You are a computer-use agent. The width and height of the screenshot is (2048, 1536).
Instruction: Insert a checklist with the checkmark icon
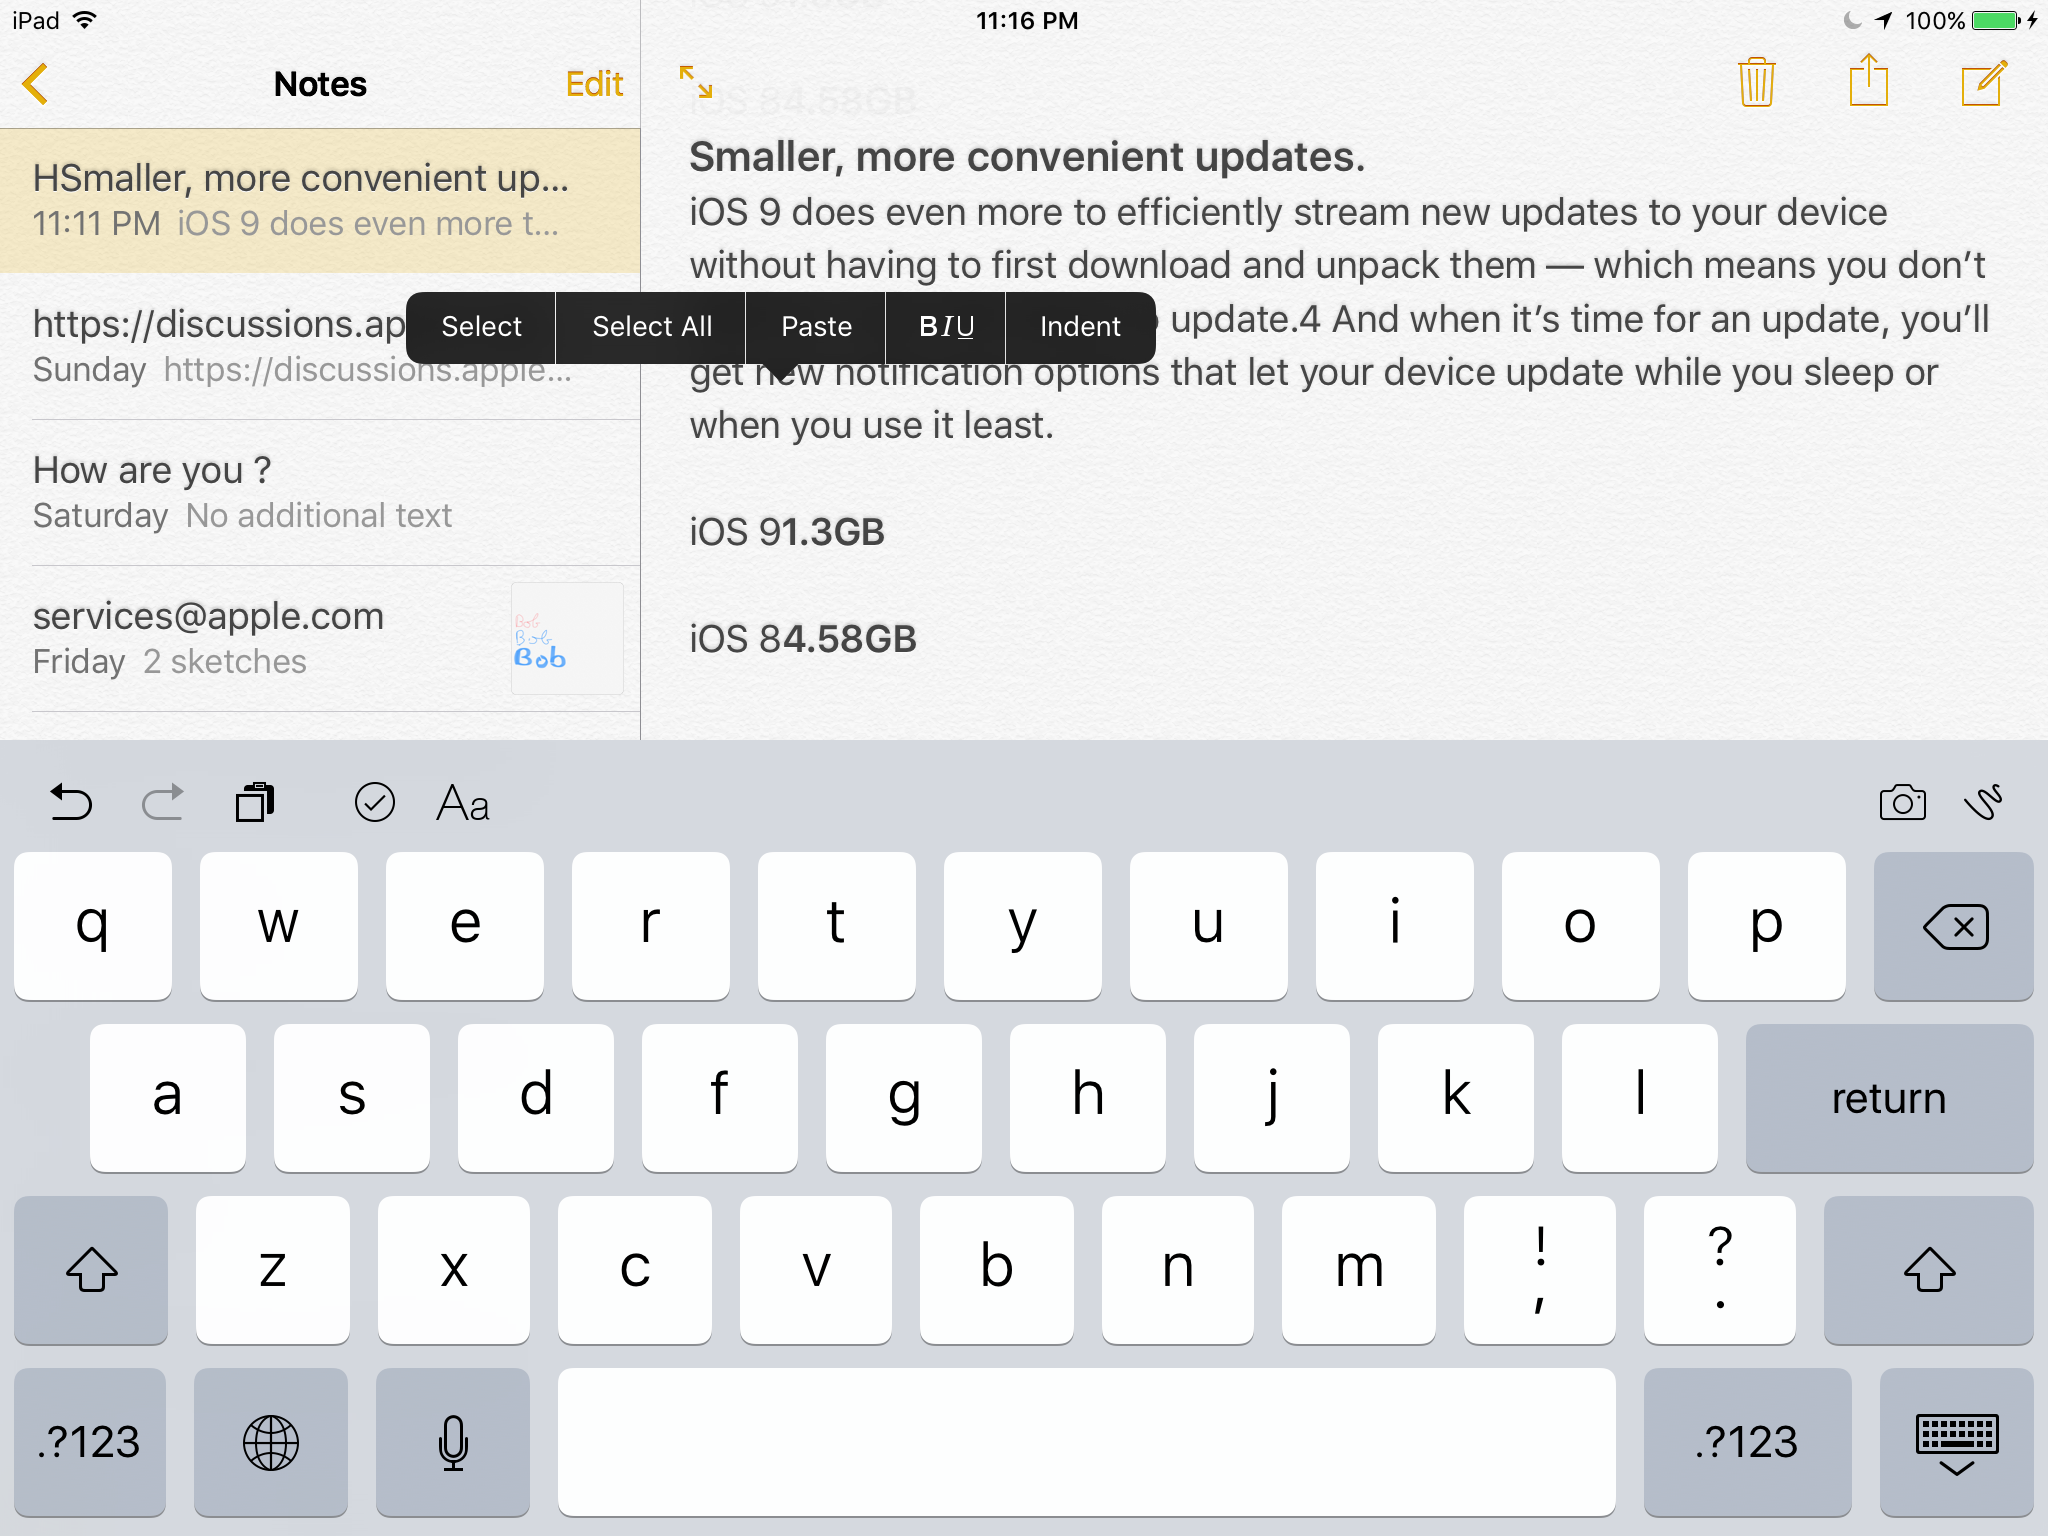(375, 802)
